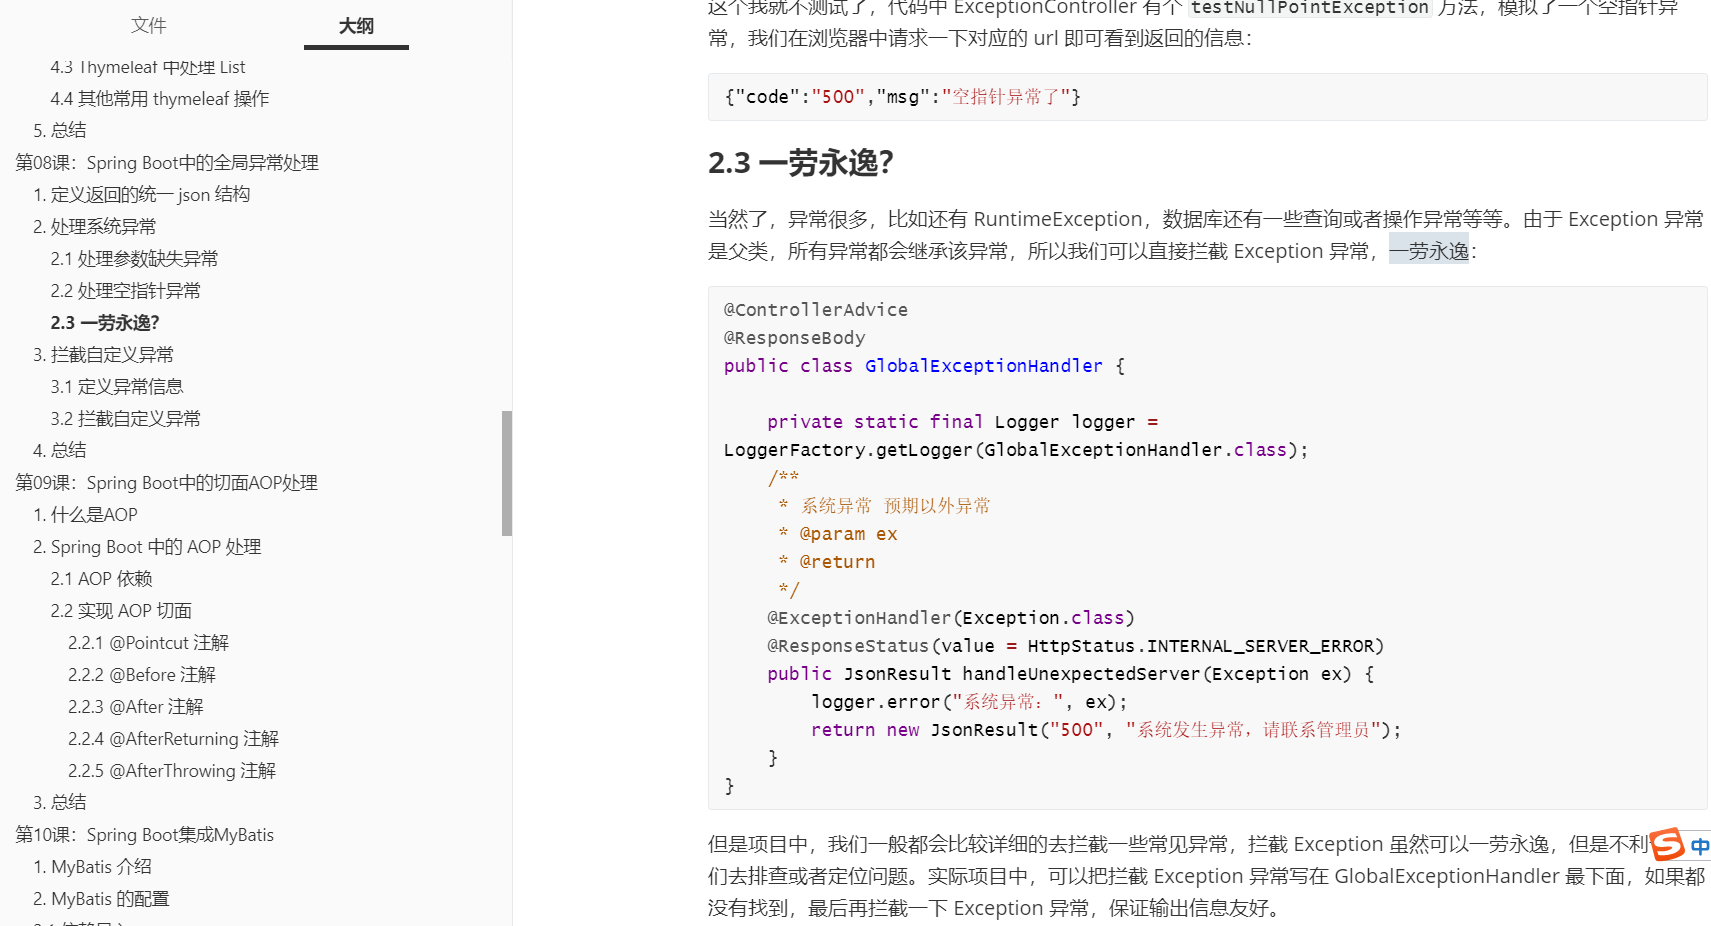The width and height of the screenshot is (1711, 926).
Task: Open 2.2.2 @Before 注解
Action: [x=141, y=675]
